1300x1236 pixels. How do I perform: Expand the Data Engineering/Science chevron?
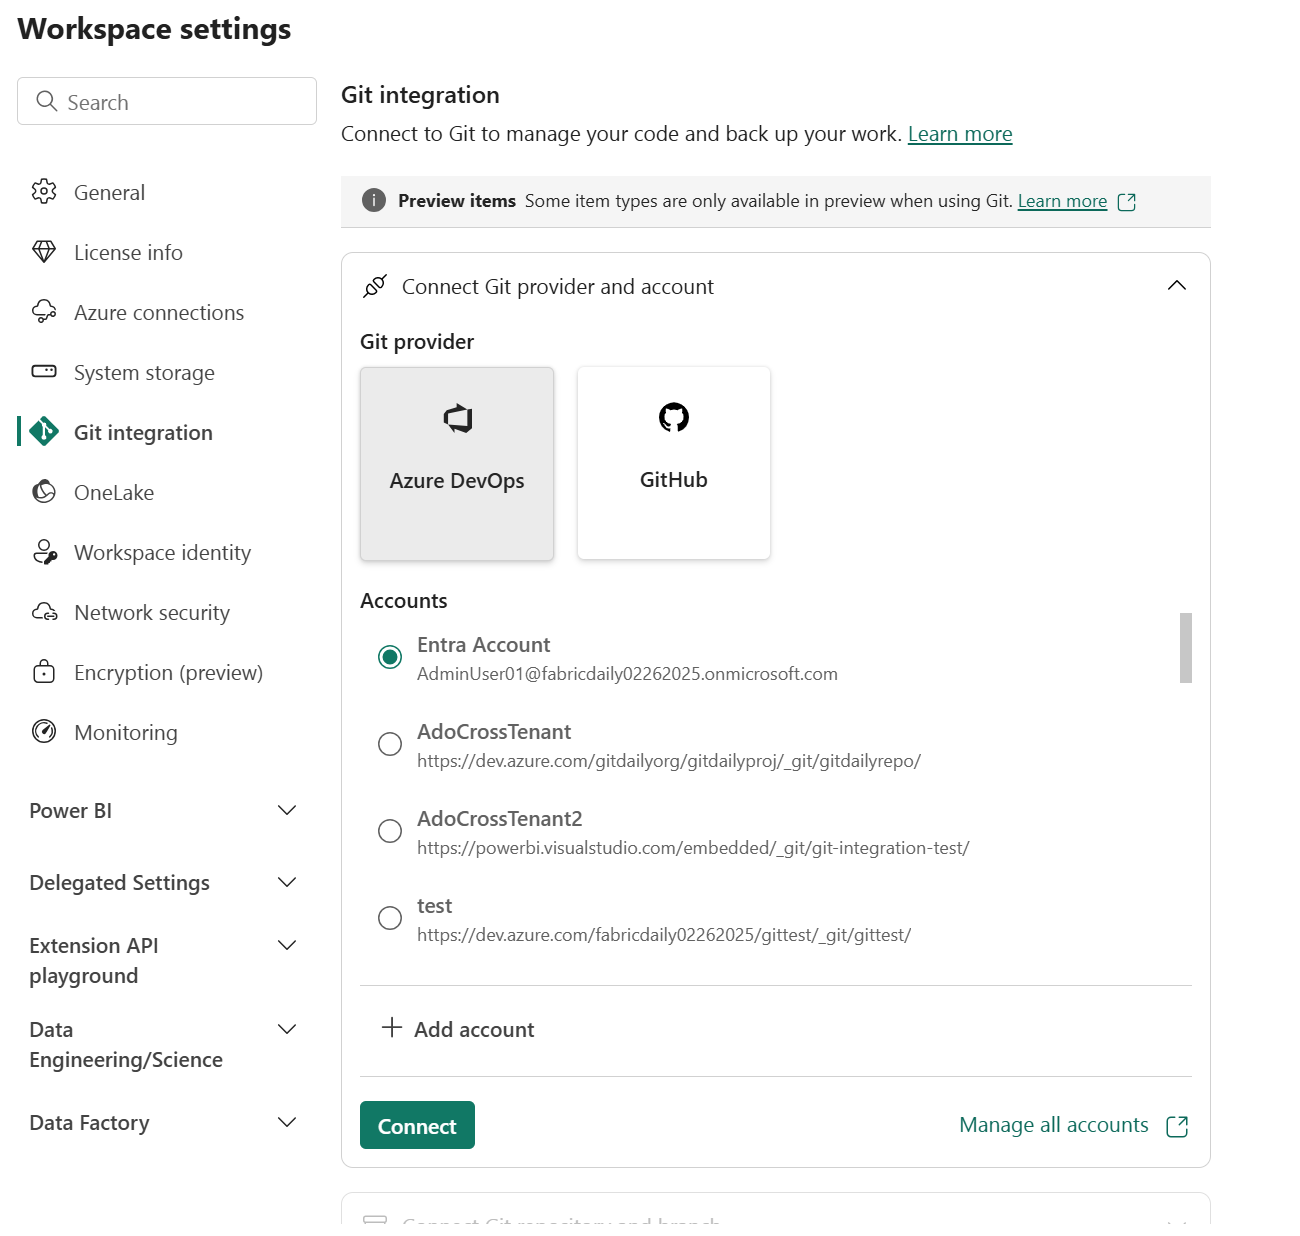click(x=287, y=1029)
